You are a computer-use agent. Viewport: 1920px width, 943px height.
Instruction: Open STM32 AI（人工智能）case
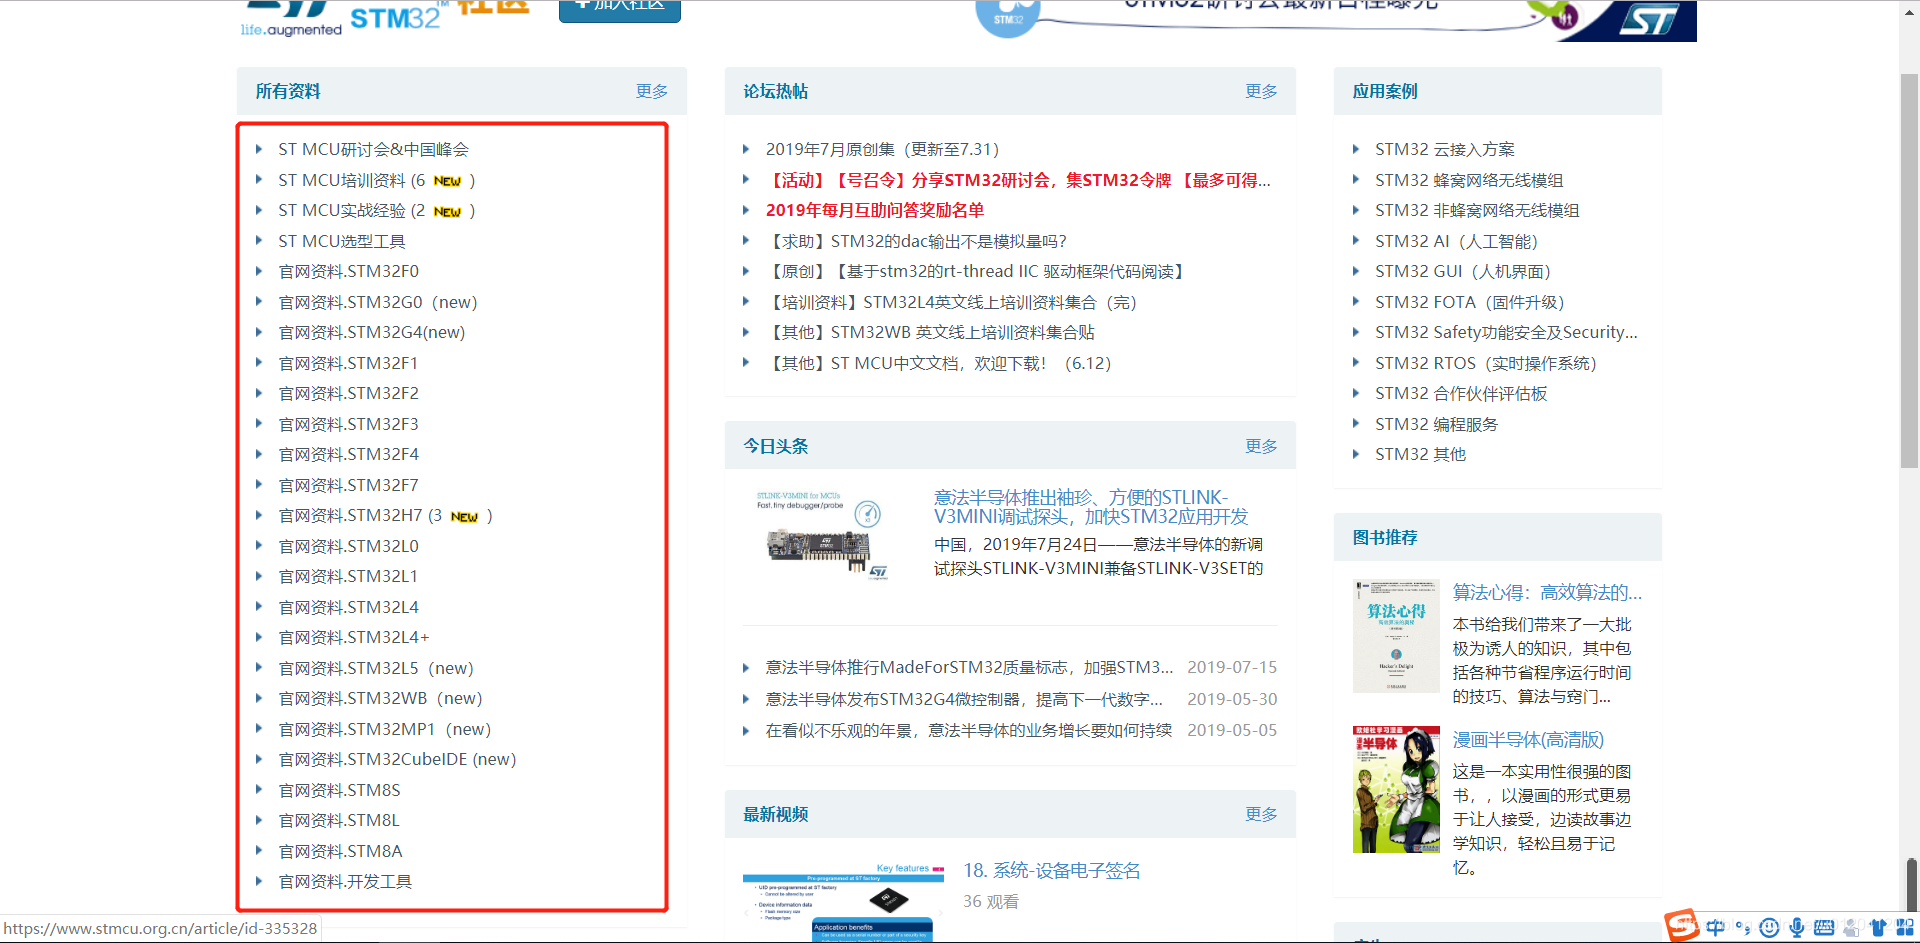pos(1456,241)
